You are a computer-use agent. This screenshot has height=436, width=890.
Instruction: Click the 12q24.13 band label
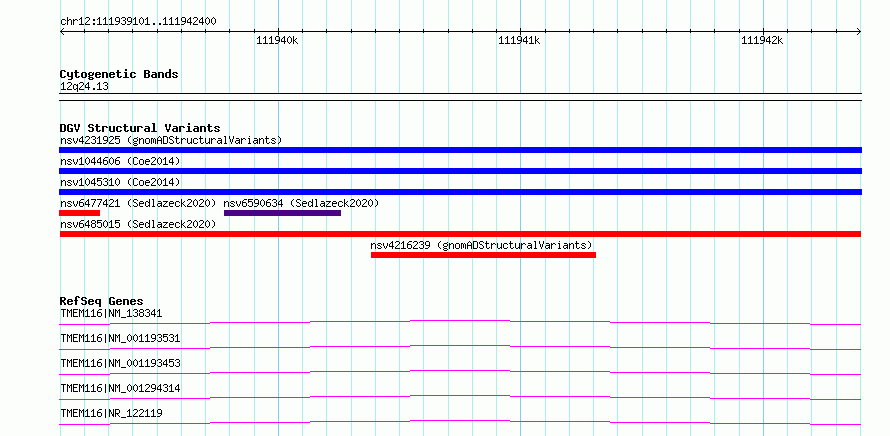tap(84, 87)
